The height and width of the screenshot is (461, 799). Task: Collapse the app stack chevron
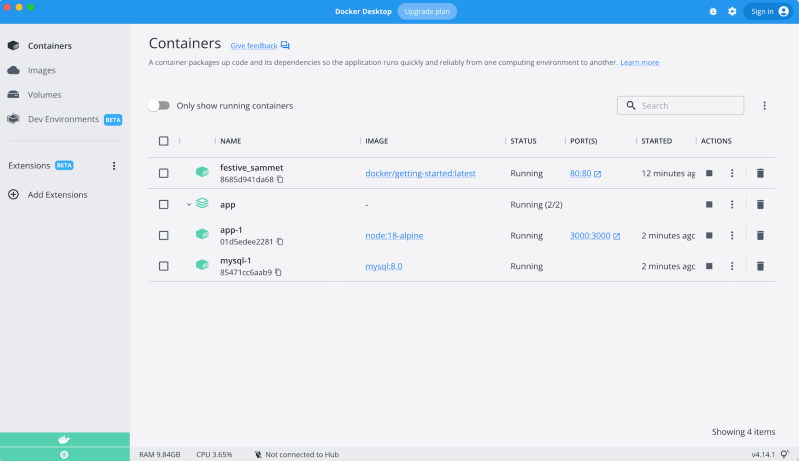189,204
